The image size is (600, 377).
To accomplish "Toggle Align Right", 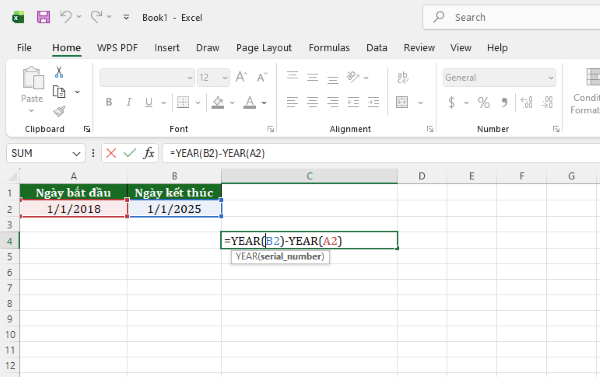I will pos(333,102).
